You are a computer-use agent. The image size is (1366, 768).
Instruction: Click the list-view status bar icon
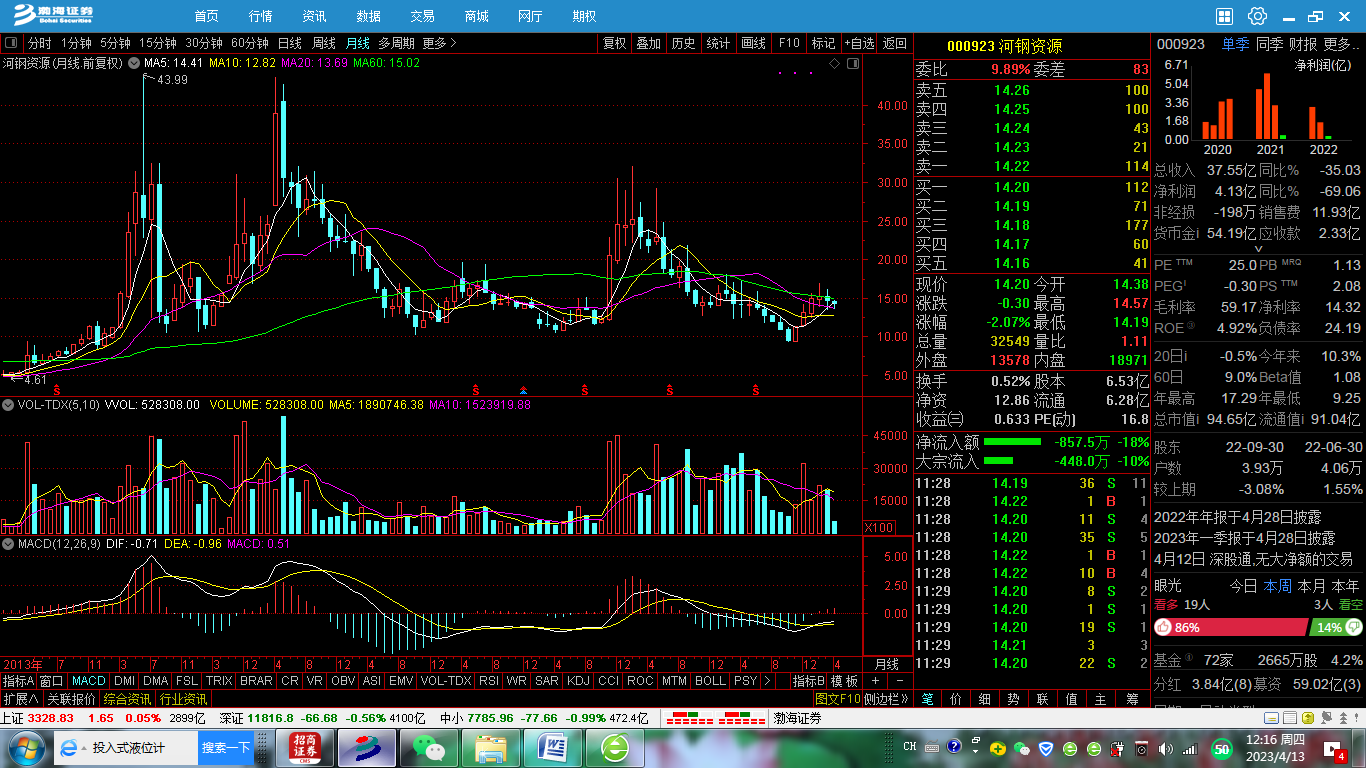tap(1289, 718)
